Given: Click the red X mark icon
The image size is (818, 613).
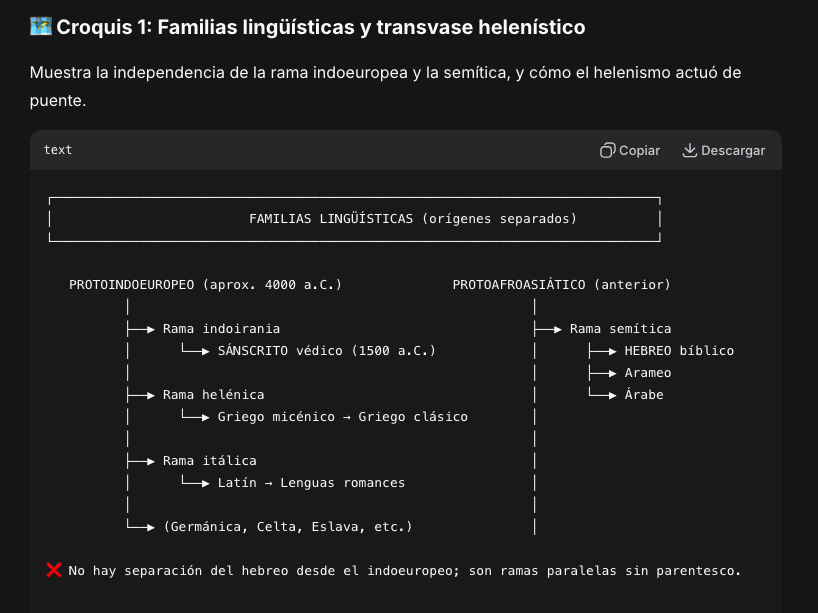Looking at the screenshot, I should tap(54, 570).
